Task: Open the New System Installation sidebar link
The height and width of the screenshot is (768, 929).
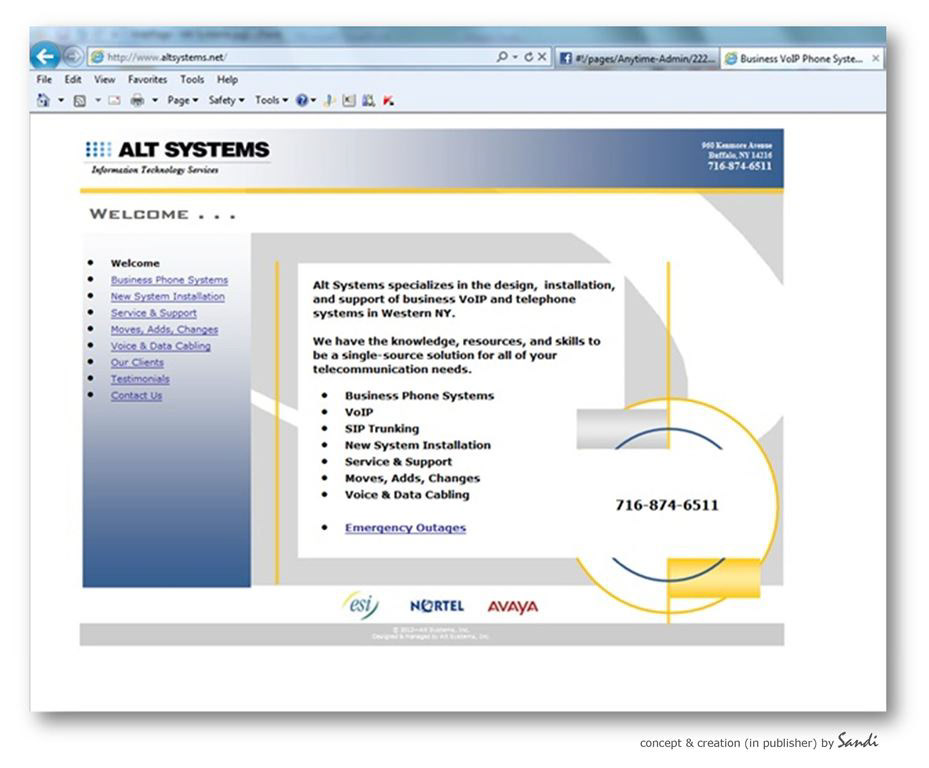Action: point(168,296)
